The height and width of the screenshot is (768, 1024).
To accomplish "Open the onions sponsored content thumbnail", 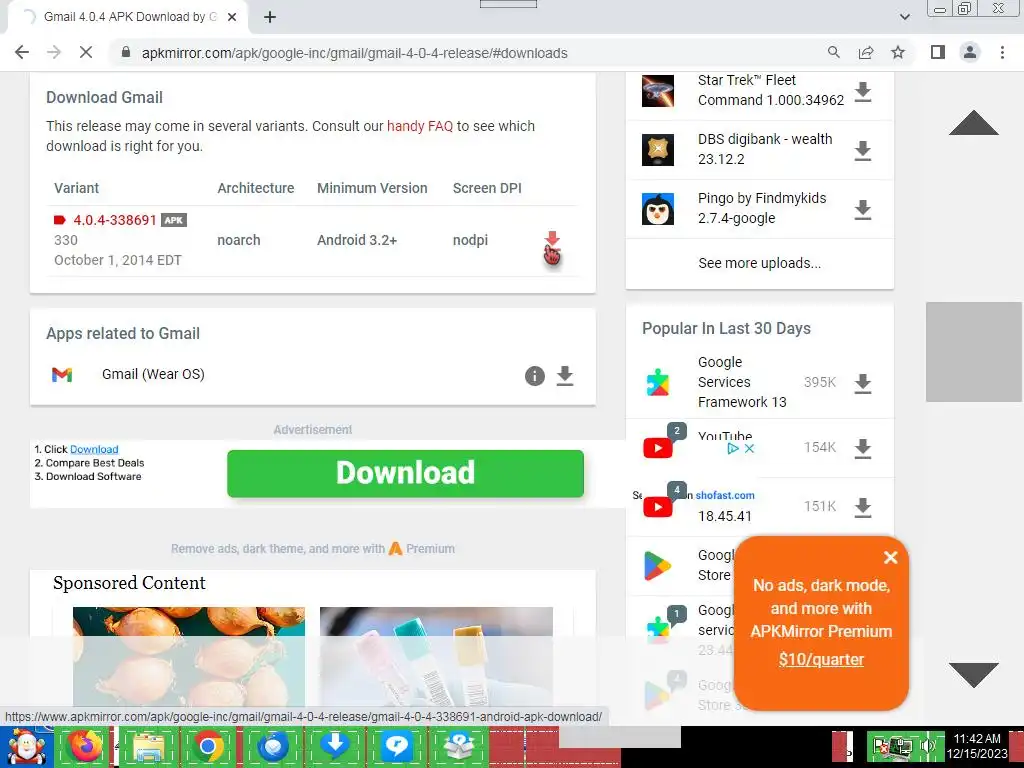I will click(189, 657).
